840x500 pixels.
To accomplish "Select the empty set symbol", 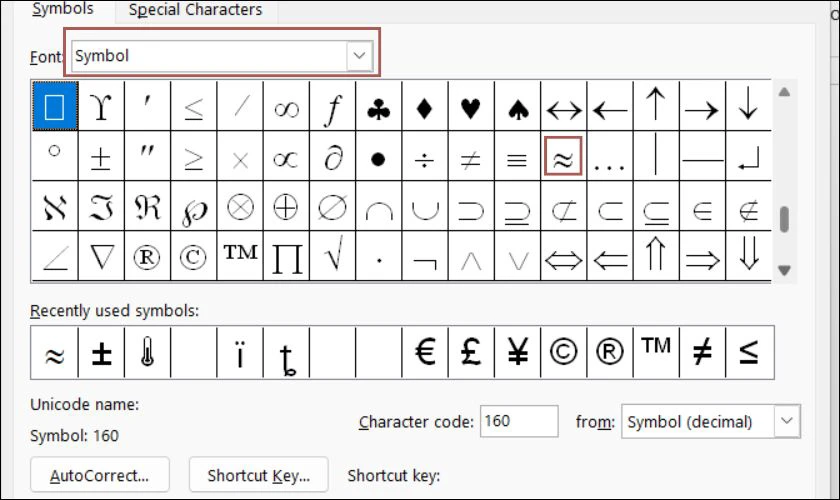I will (333, 206).
